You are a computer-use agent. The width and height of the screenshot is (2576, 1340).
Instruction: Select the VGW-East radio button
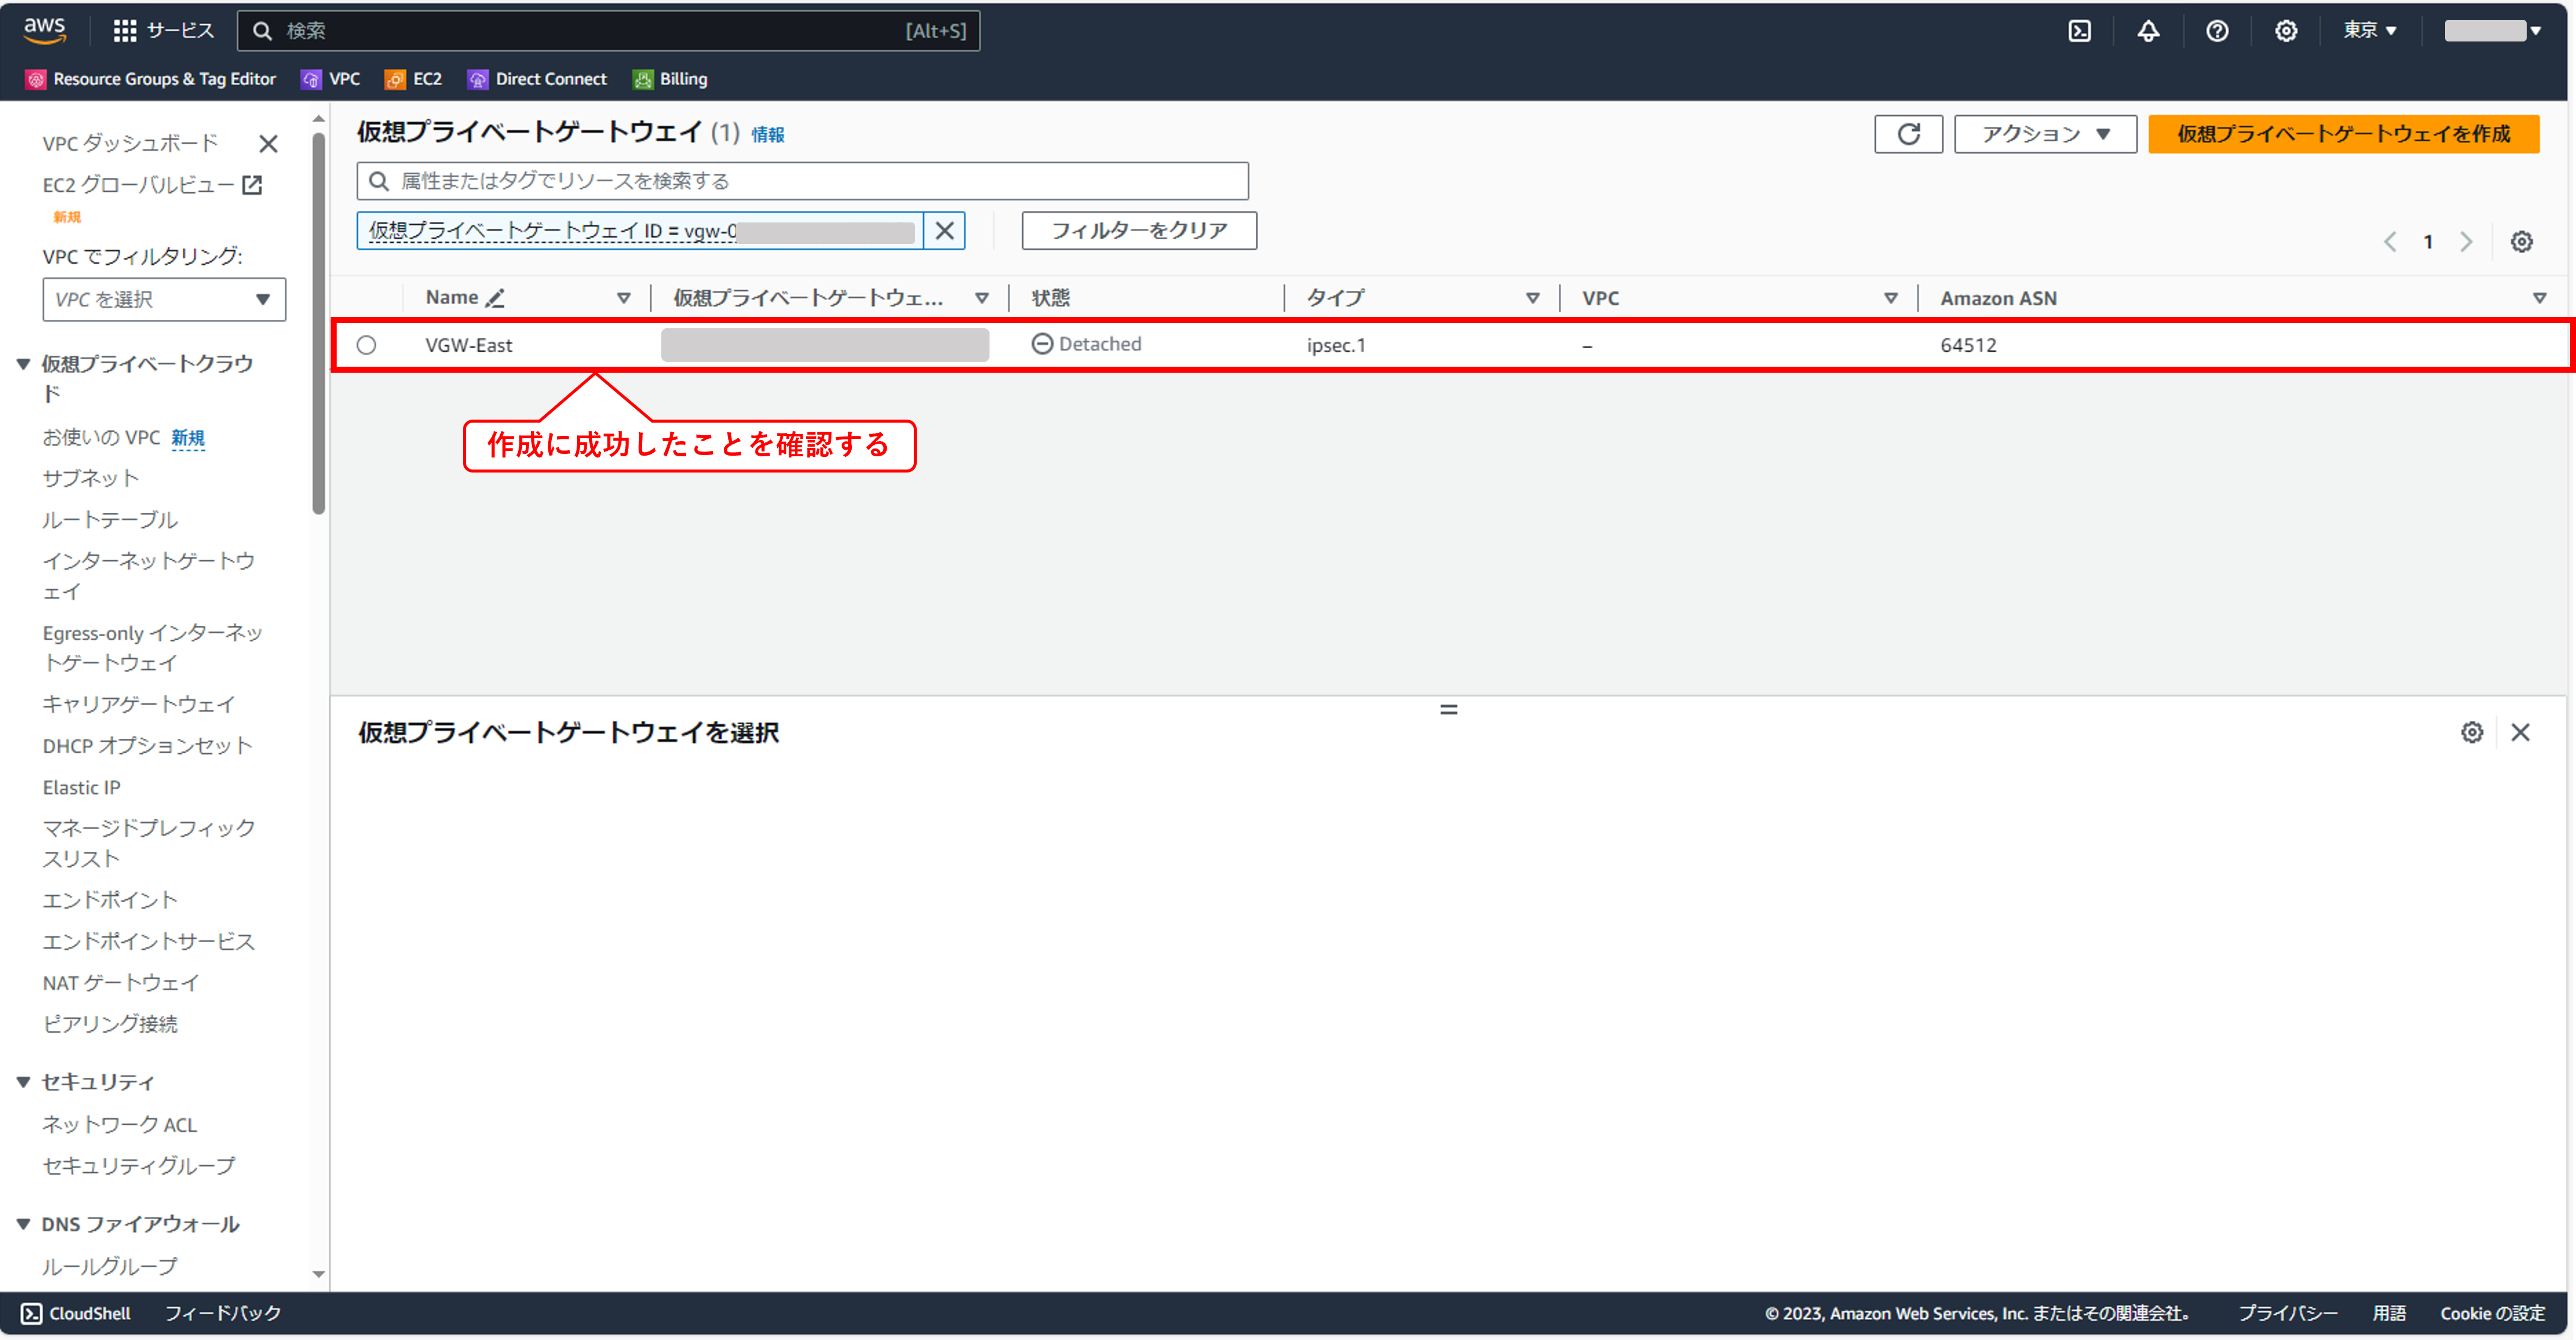pyautogui.click(x=366, y=345)
